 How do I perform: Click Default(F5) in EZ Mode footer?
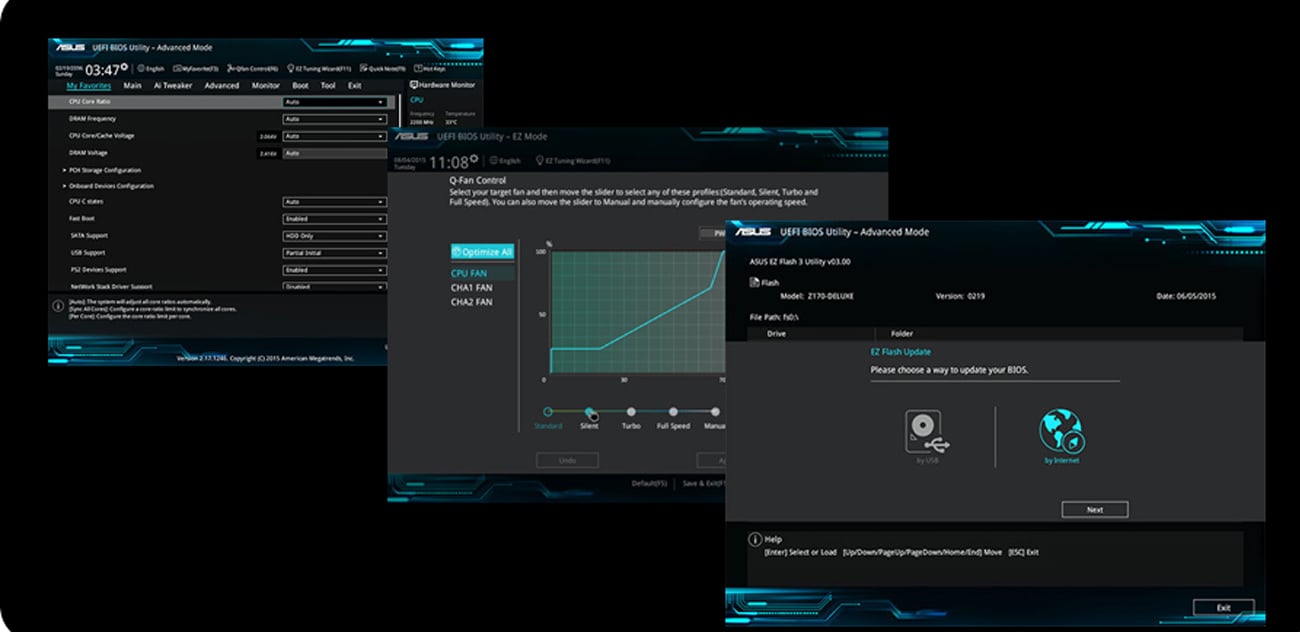pyautogui.click(x=649, y=484)
